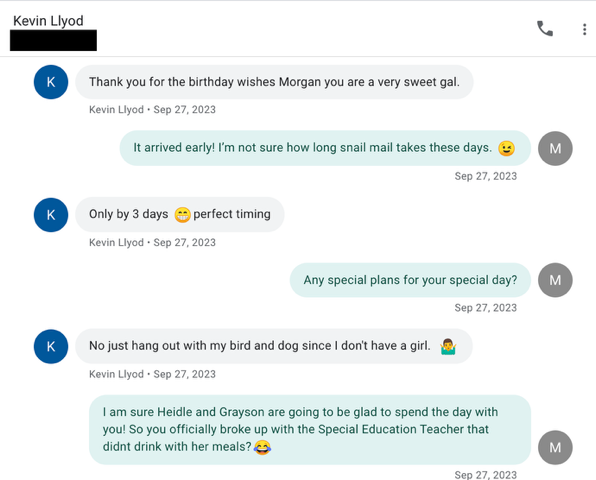Select the Heidle and Grayson message bubble
596x480 pixels.
click(310, 429)
